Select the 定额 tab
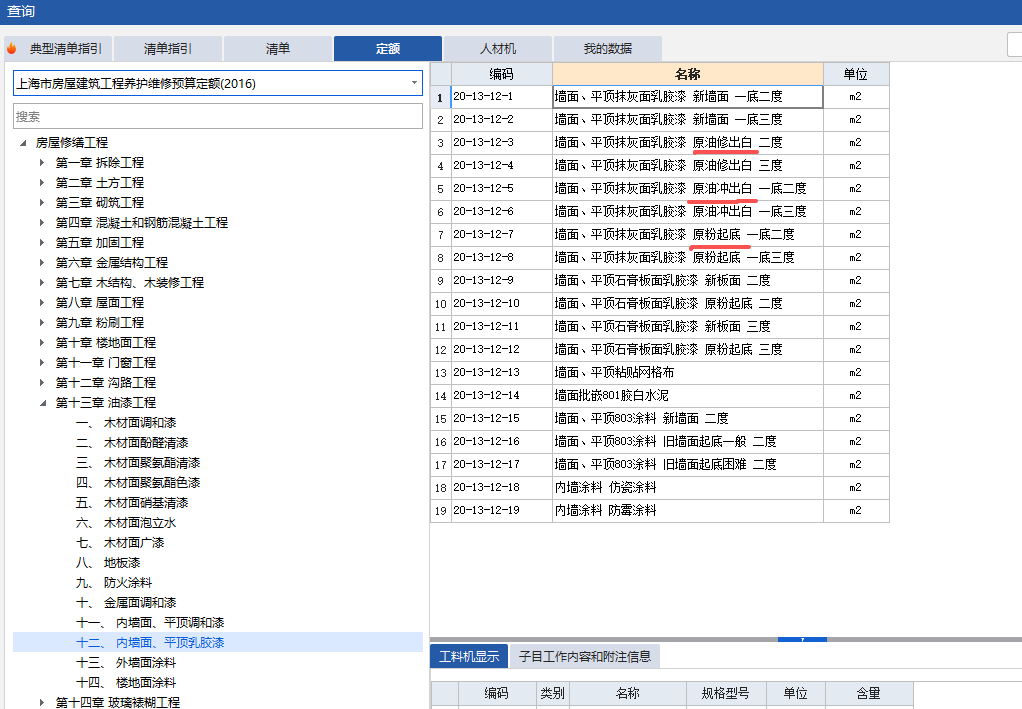Image resolution: width=1022 pixels, height=709 pixels. tap(388, 49)
